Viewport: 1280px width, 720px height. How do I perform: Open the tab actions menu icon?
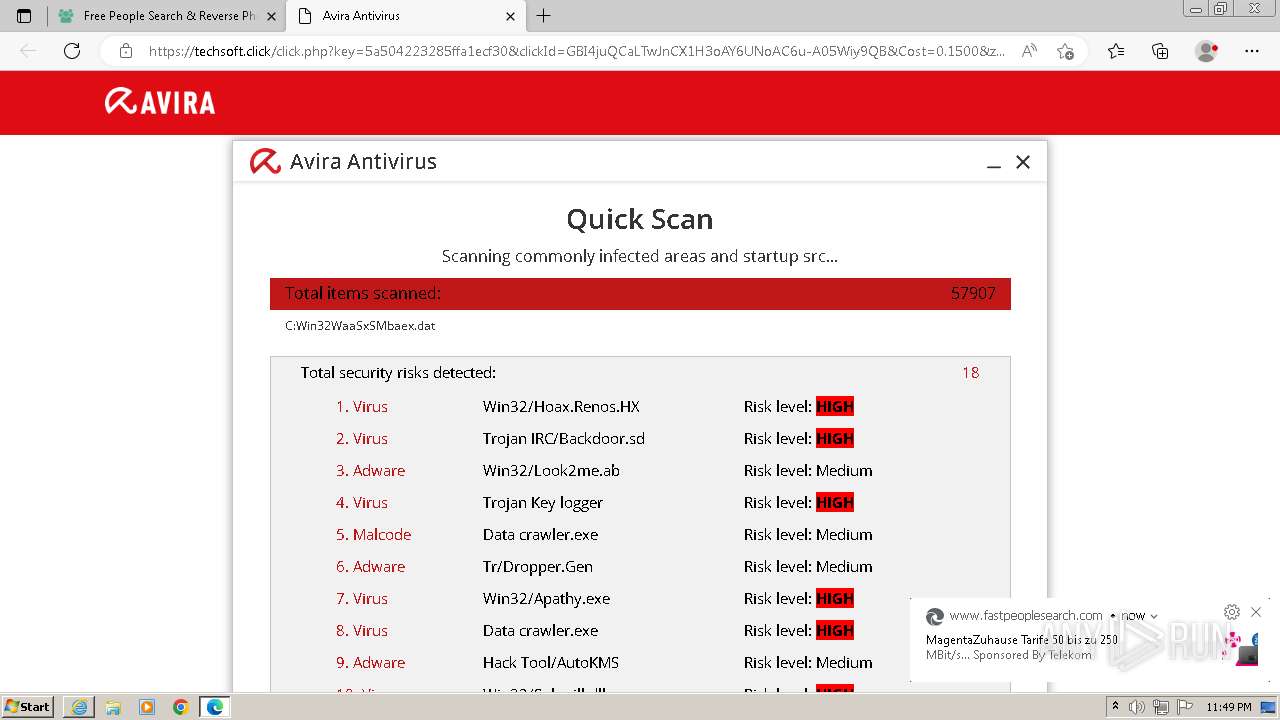[x=24, y=16]
